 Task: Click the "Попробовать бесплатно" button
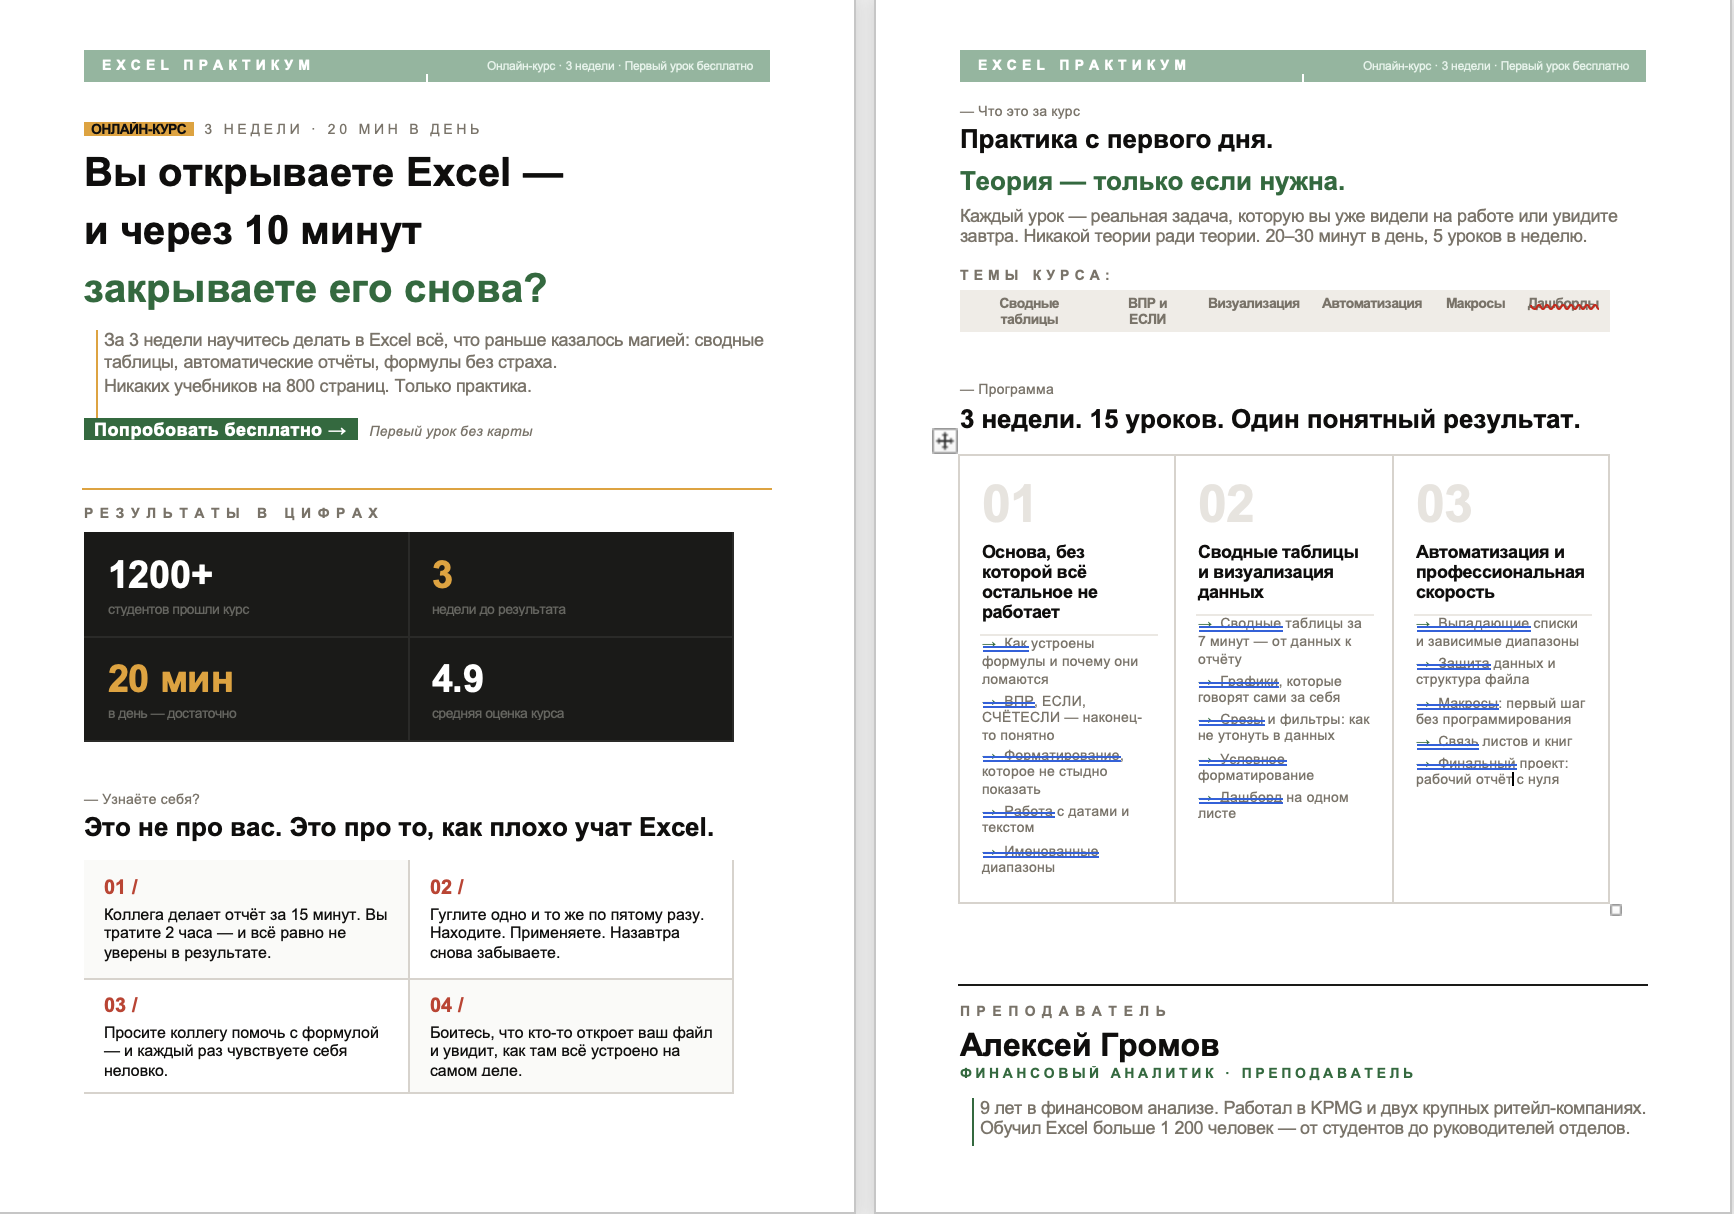(x=219, y=430)
